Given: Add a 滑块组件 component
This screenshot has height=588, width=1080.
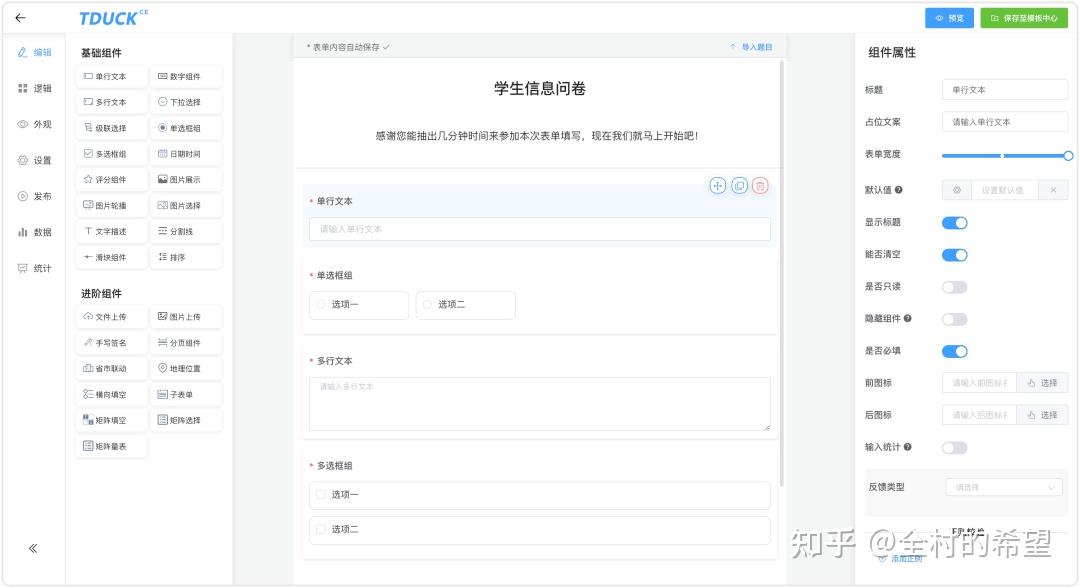Looking at the screenshot, I should click(112, 257).
